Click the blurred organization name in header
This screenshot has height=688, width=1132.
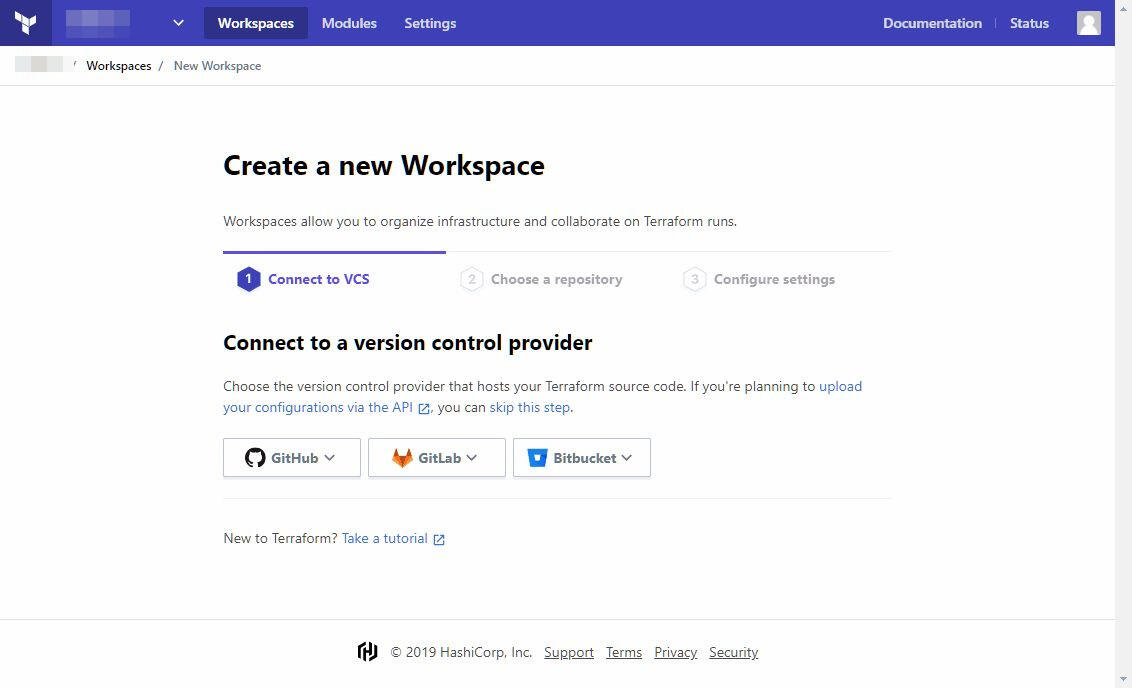(x=98, y=23)
